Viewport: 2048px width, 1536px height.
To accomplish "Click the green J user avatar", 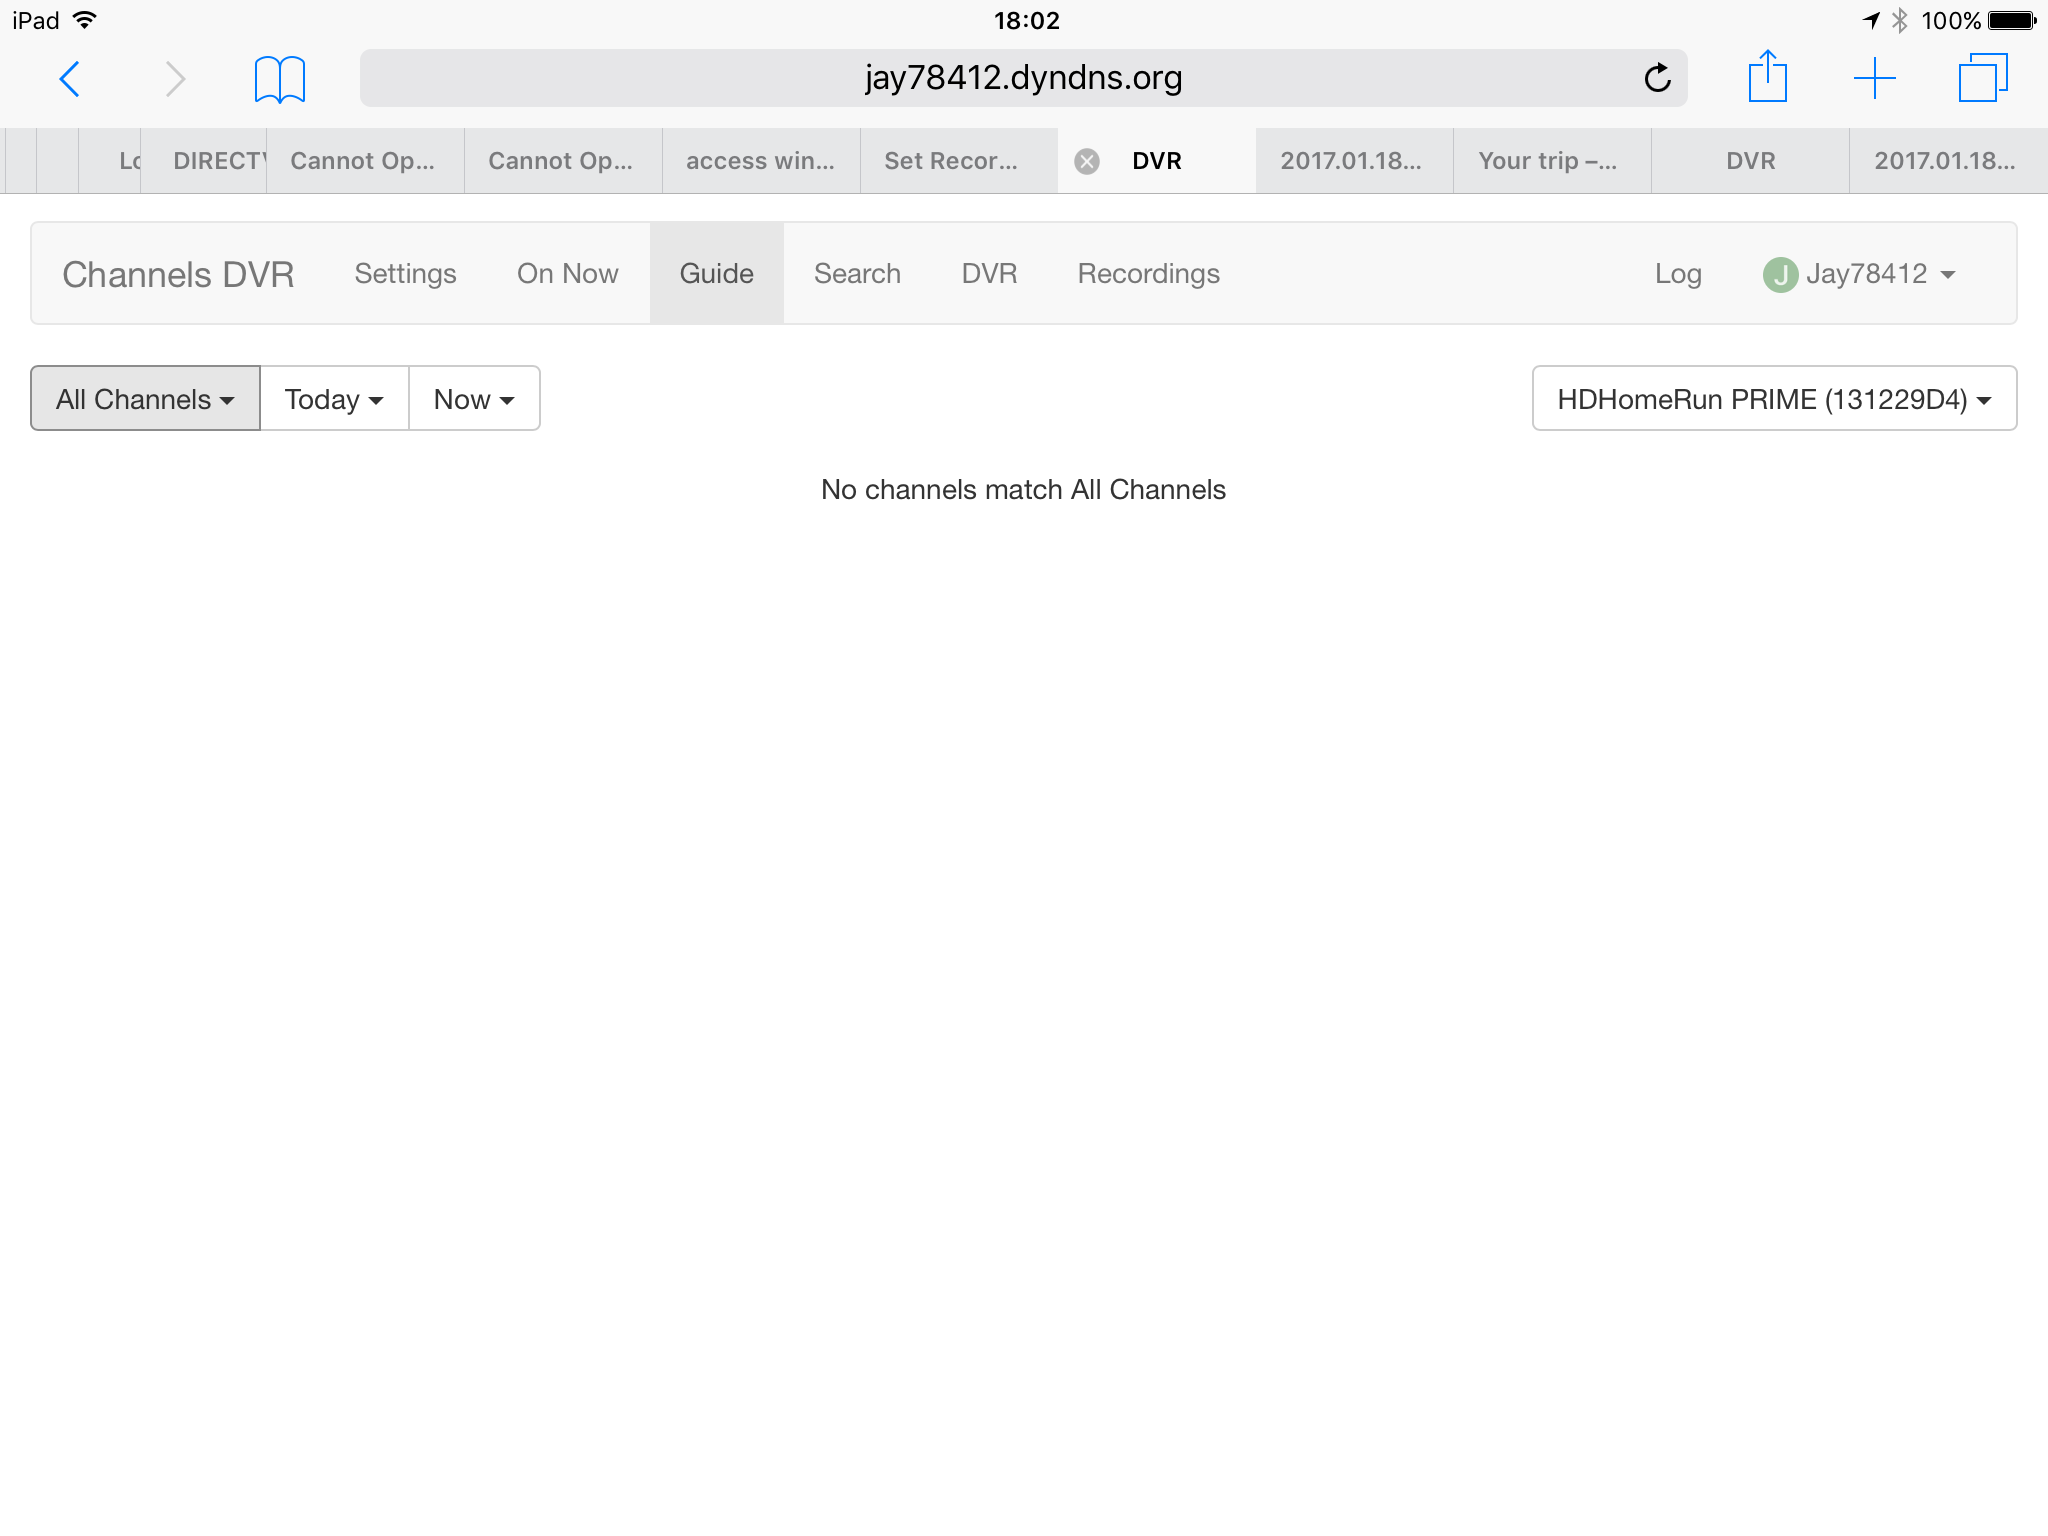I will [x=1780, y=274].
